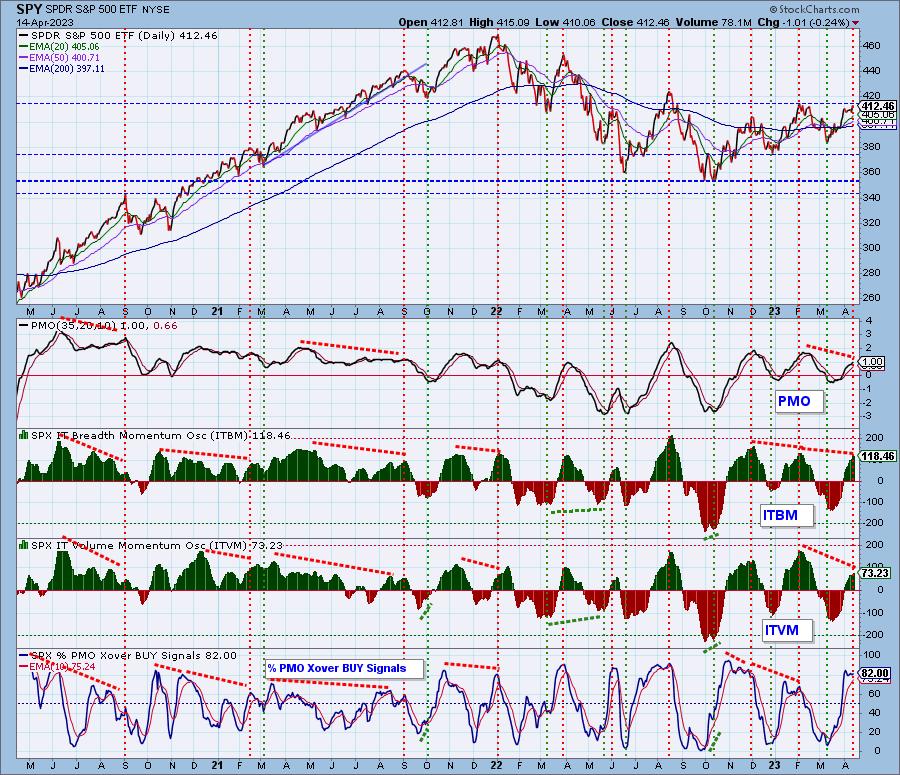900x775 pixels.
Task: Click the SPY ticker symbol heading
Action: 29,9
